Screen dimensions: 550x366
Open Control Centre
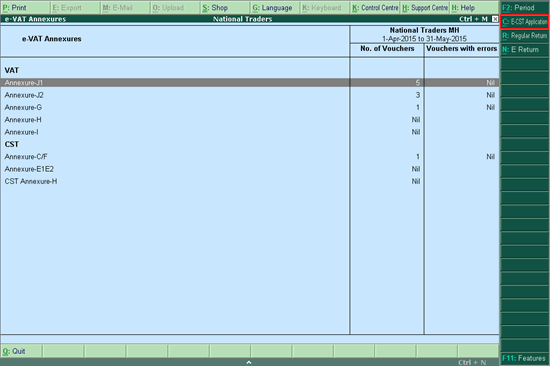pyautogui.click(x=375, y=7)
